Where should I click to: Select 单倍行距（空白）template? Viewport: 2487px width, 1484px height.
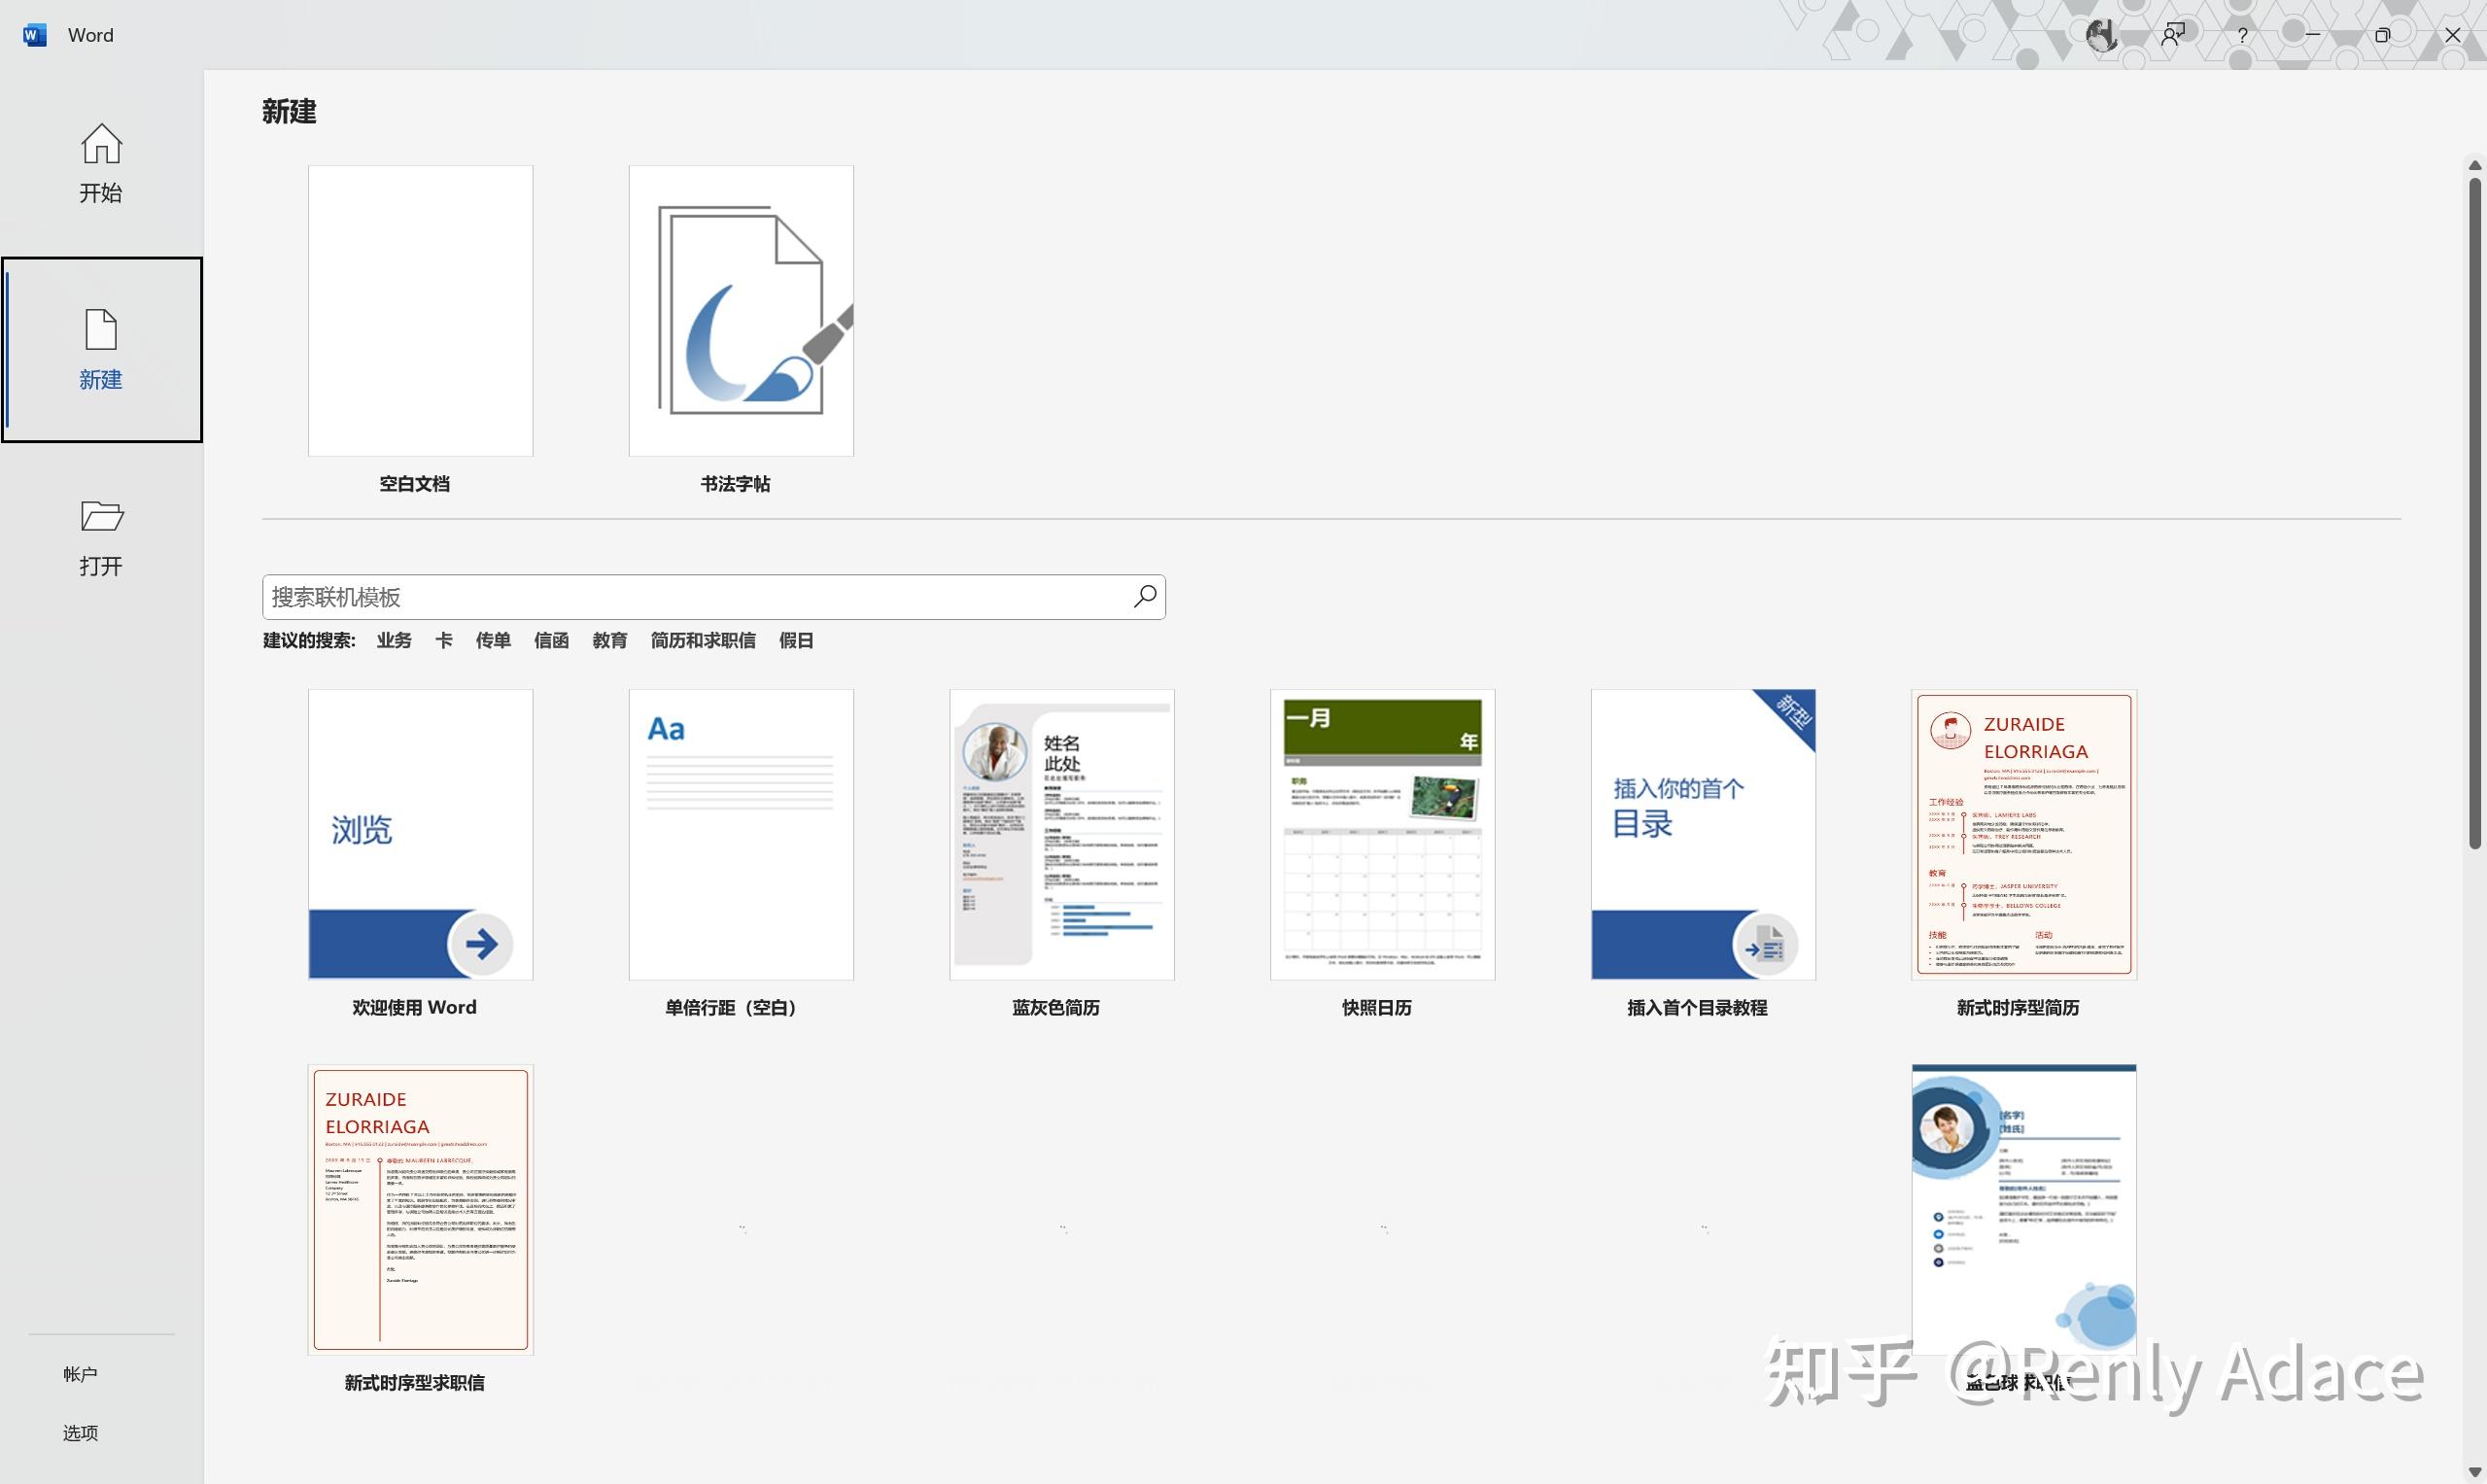click(x=741, y=834)
